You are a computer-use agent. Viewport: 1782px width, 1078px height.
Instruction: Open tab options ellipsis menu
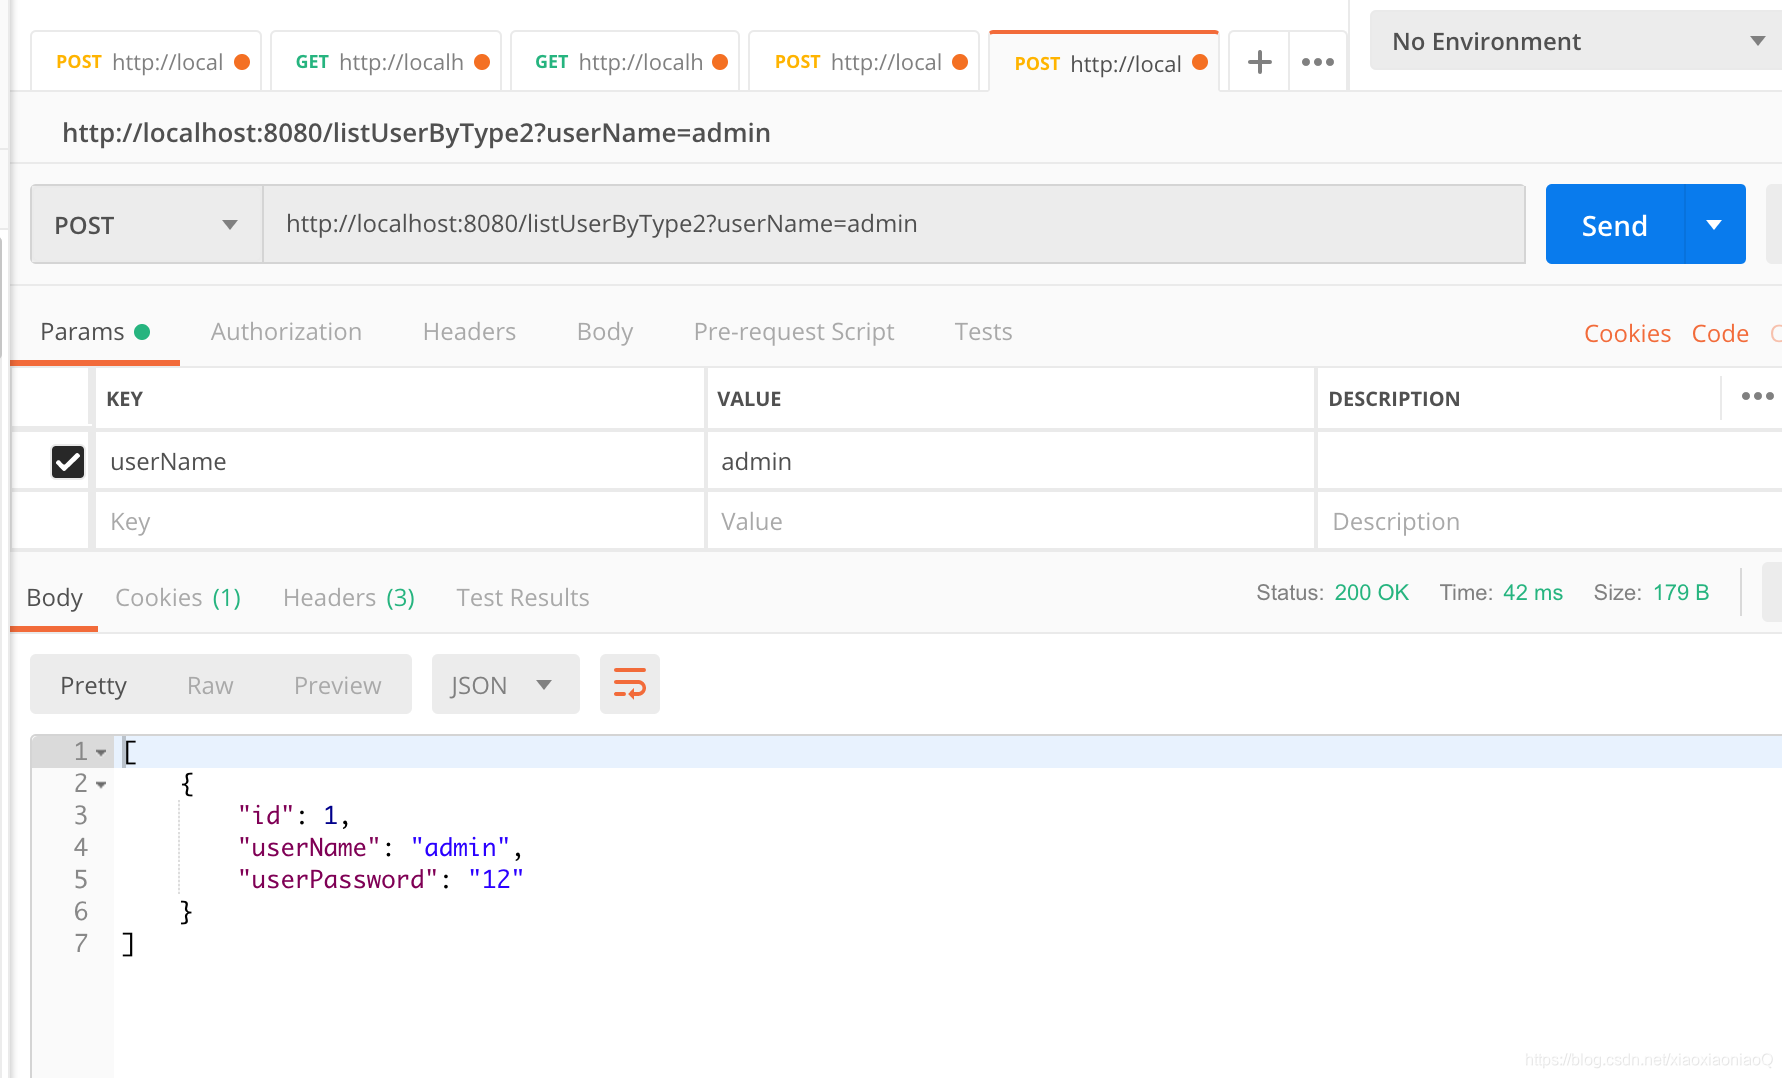1317,62
